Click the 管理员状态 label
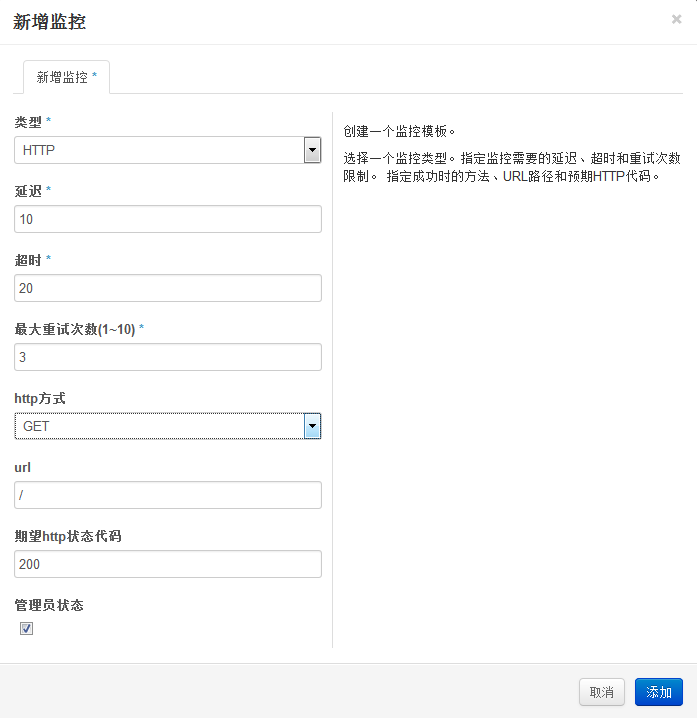The image size is (697, 718). point(48,605)
